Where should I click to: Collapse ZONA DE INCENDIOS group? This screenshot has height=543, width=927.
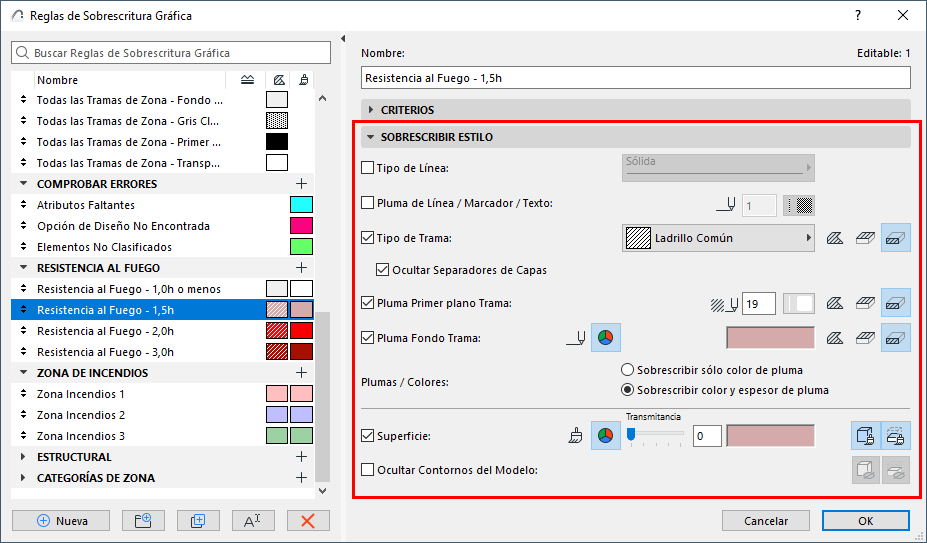(24, 373)
